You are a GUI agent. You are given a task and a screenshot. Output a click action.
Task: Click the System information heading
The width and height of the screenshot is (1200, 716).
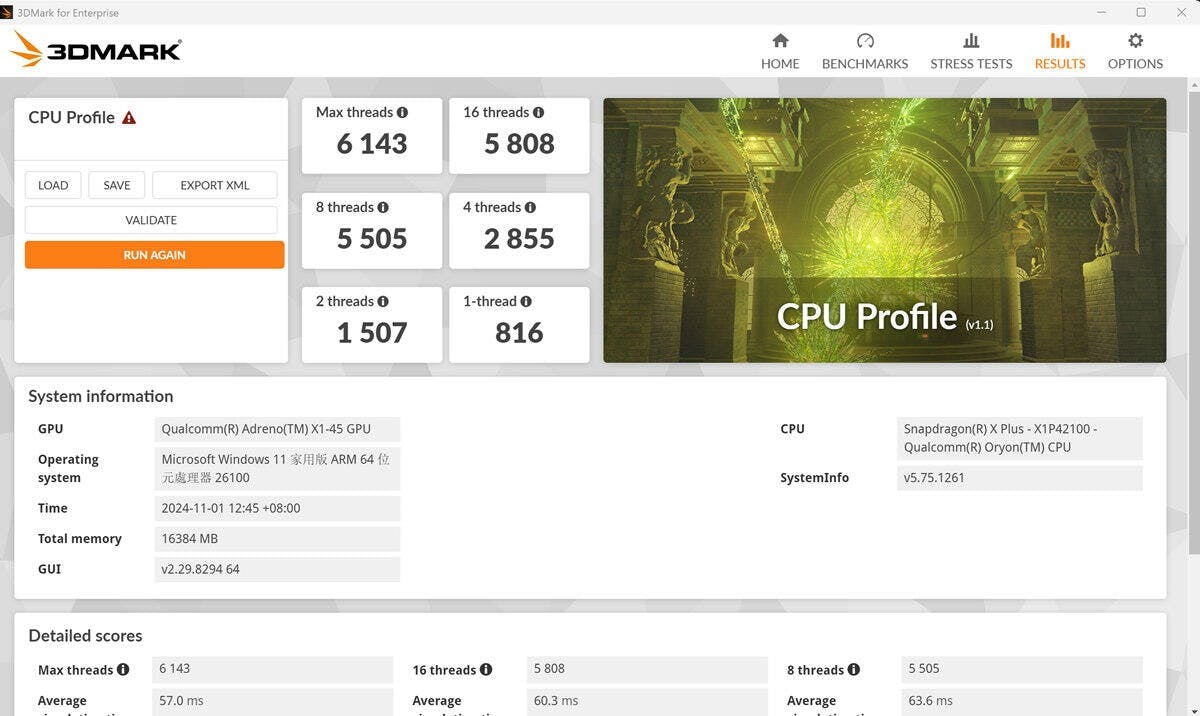(101, 396)
